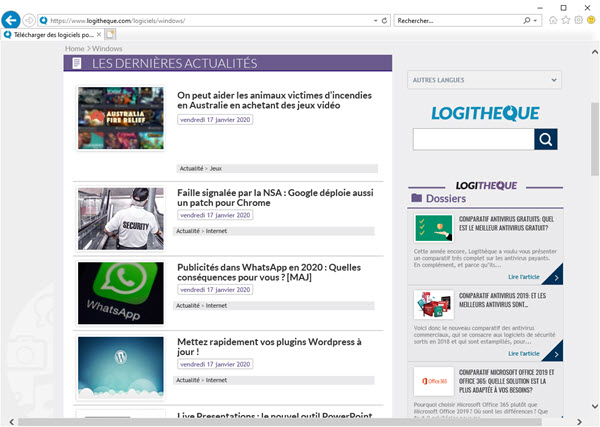Click the horizontal scrollbar left arrow
Image resolution: width=600 pixels, height=427 pixels.
[11, 422]
